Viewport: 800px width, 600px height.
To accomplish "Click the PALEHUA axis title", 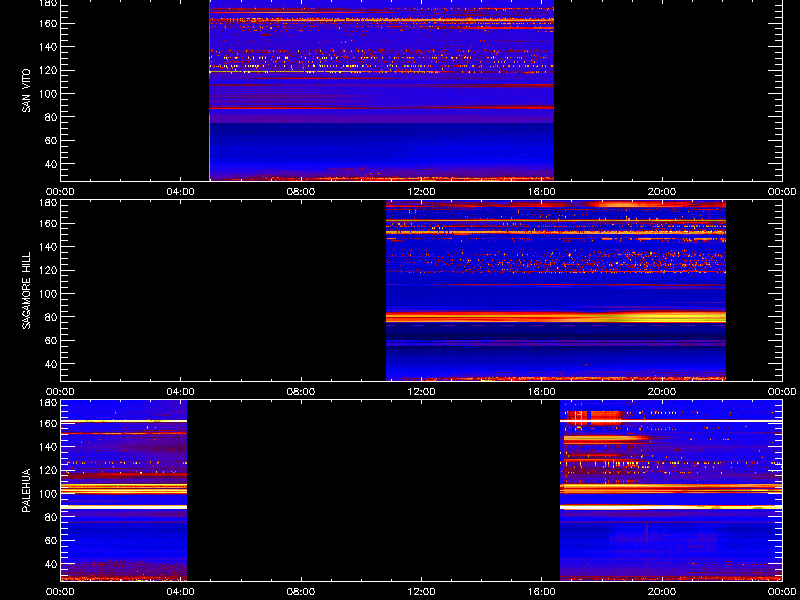I will 27,490.
